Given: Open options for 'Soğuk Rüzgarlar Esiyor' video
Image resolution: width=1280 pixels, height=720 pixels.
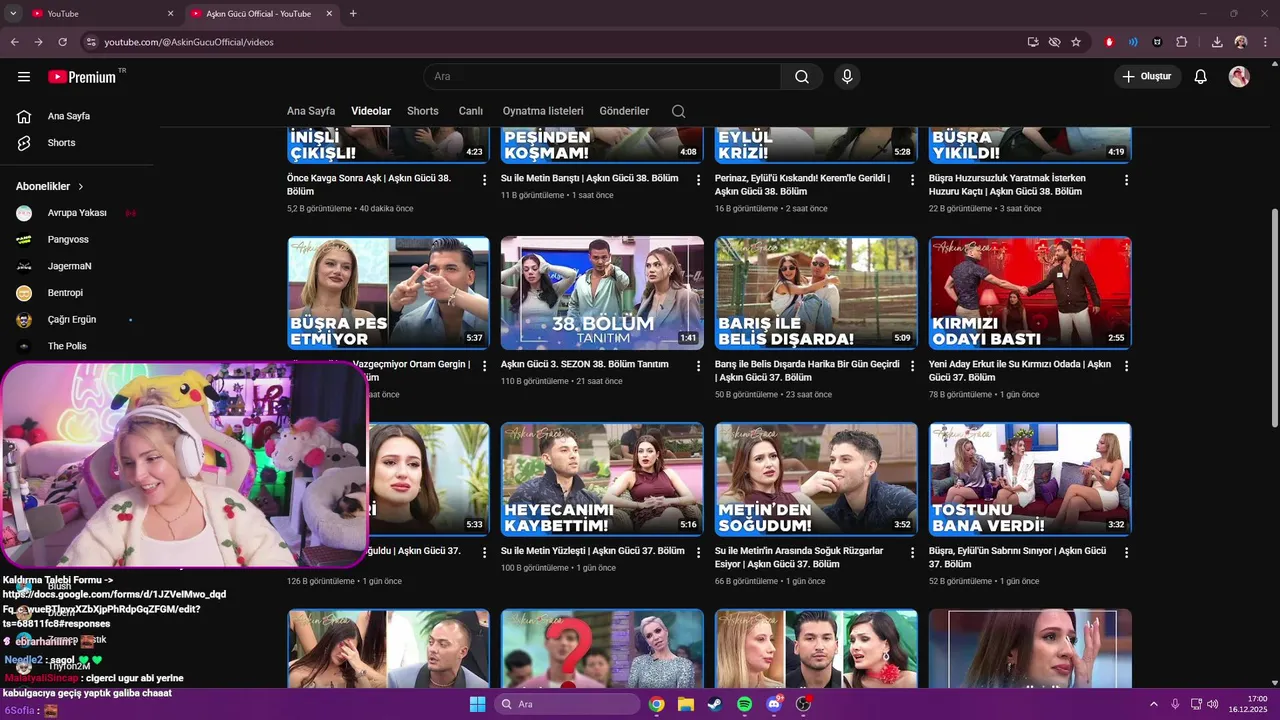Looking at the screenshot, I should (x=912, y=552).
